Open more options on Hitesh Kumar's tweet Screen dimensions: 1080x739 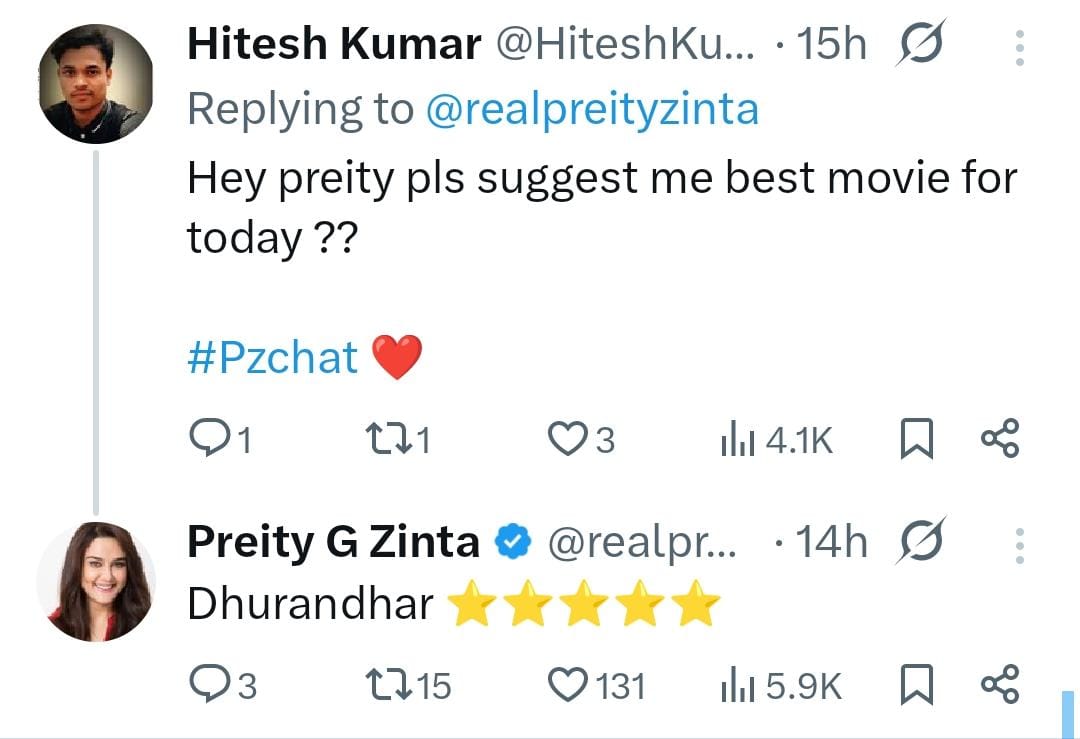click(1020, 46)
